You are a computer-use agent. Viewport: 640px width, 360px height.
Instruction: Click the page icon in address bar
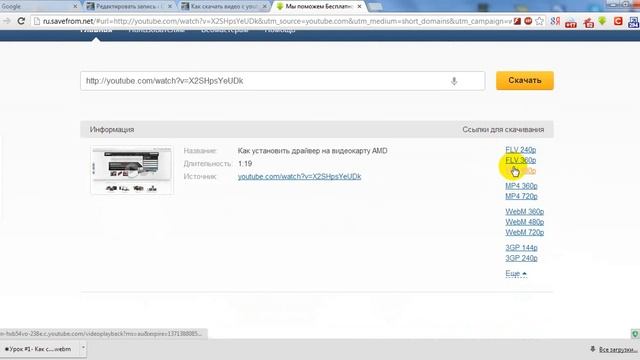coord(37,21)
